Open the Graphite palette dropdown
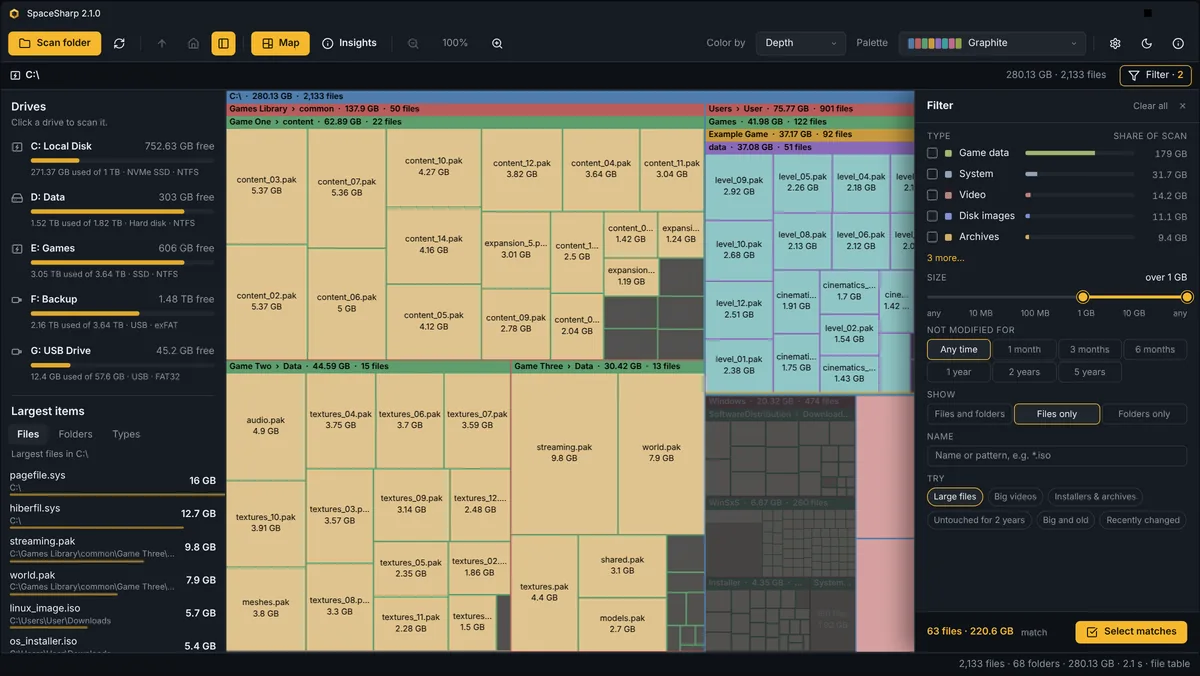This screenshot has width=1200, height=676. [992, 43]
